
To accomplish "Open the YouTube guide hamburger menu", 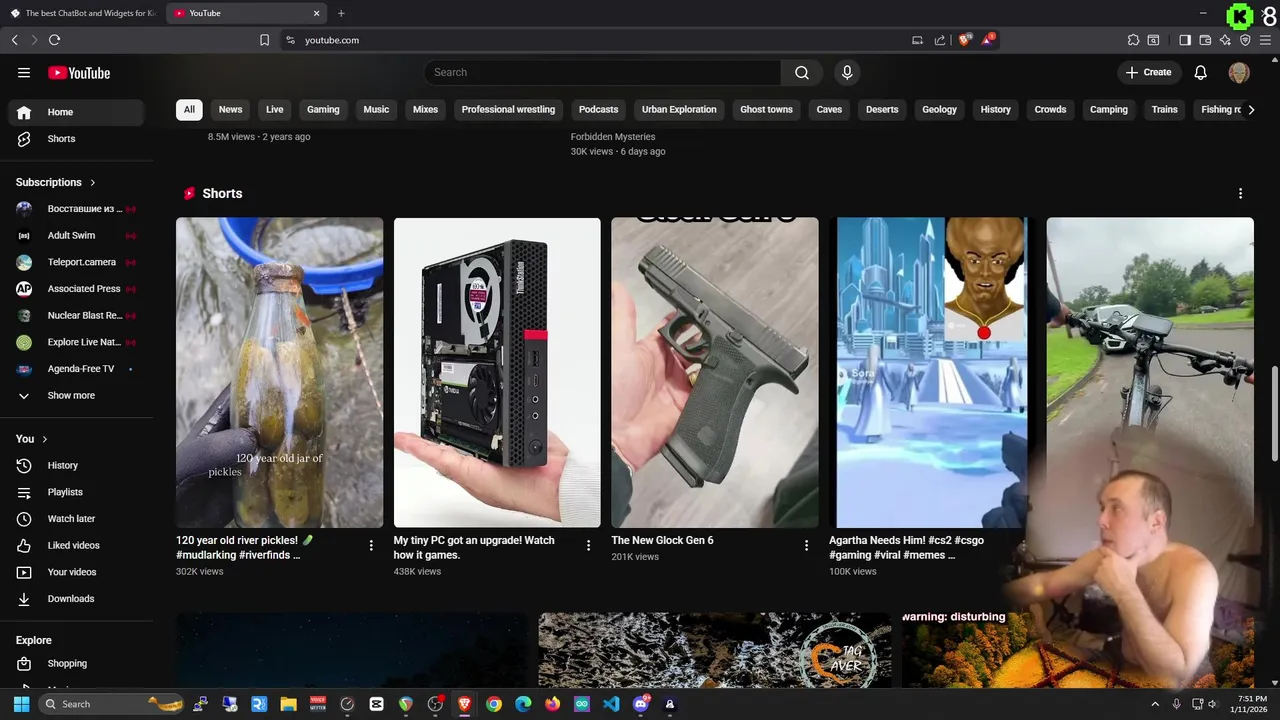I will coord(24,72).
